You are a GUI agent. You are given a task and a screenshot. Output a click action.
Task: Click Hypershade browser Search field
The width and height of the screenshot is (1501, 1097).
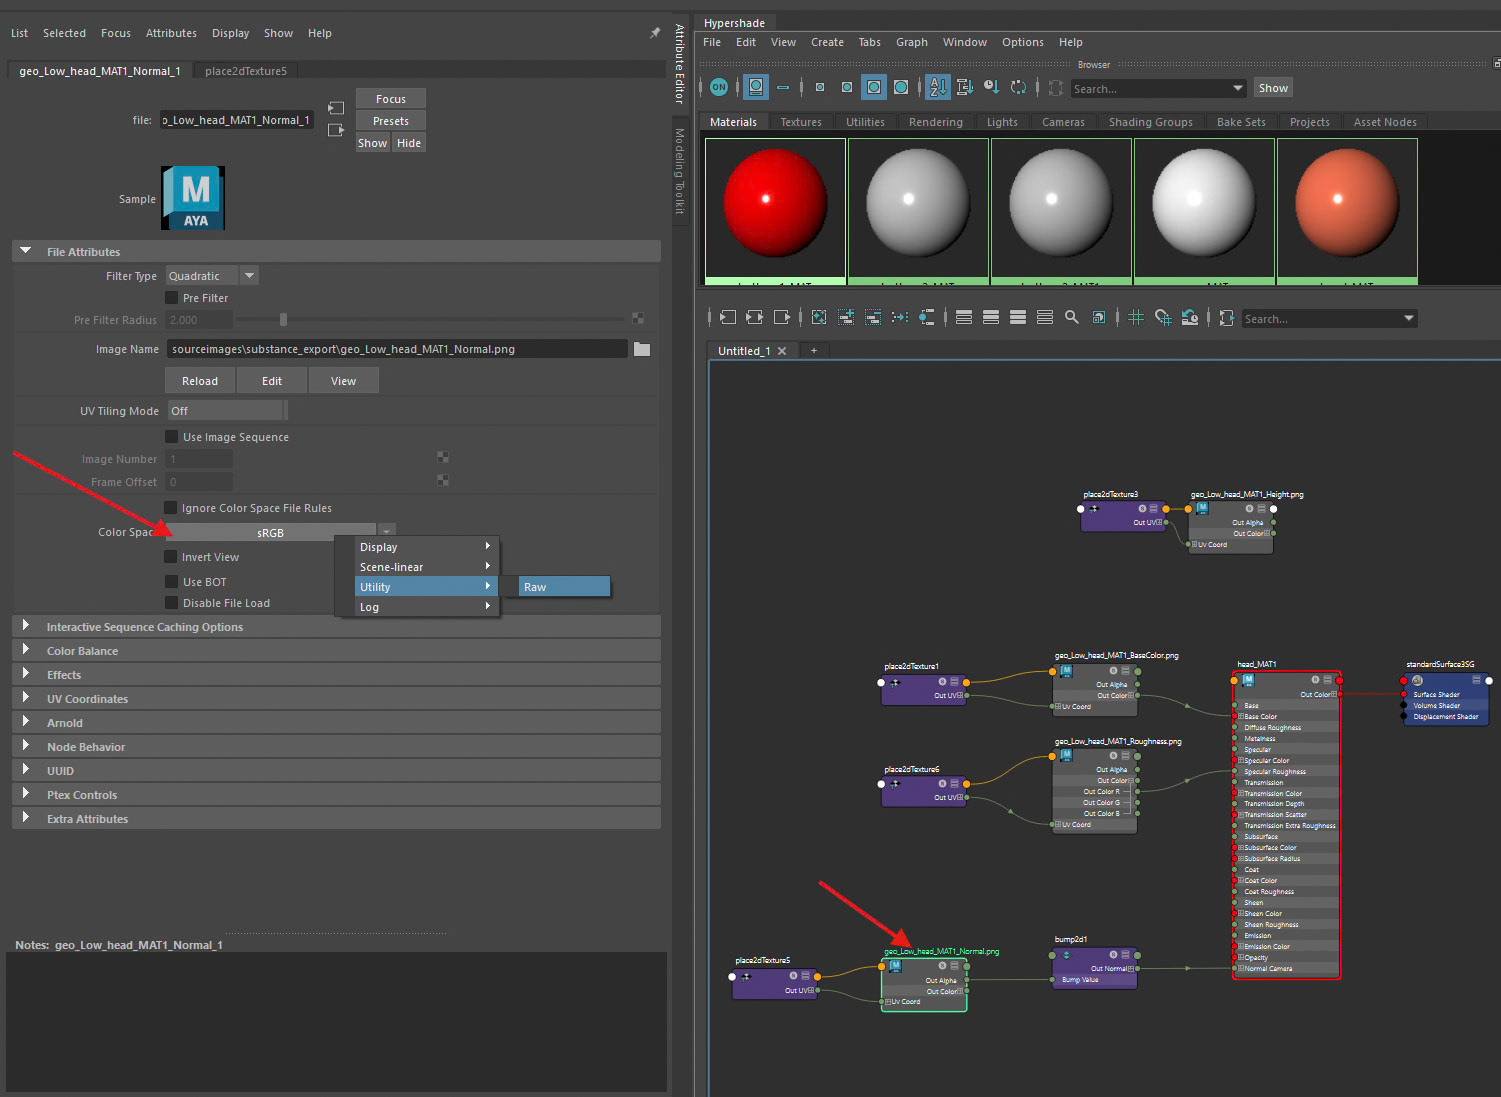pos(1158,89)
